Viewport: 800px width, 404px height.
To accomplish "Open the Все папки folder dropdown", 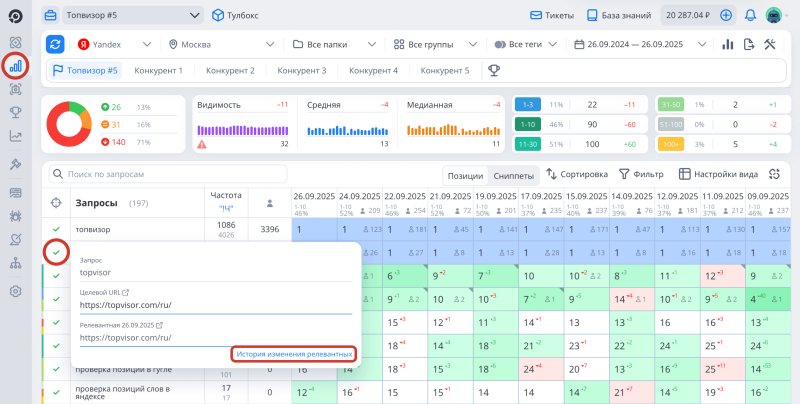I will coord(334,44).
